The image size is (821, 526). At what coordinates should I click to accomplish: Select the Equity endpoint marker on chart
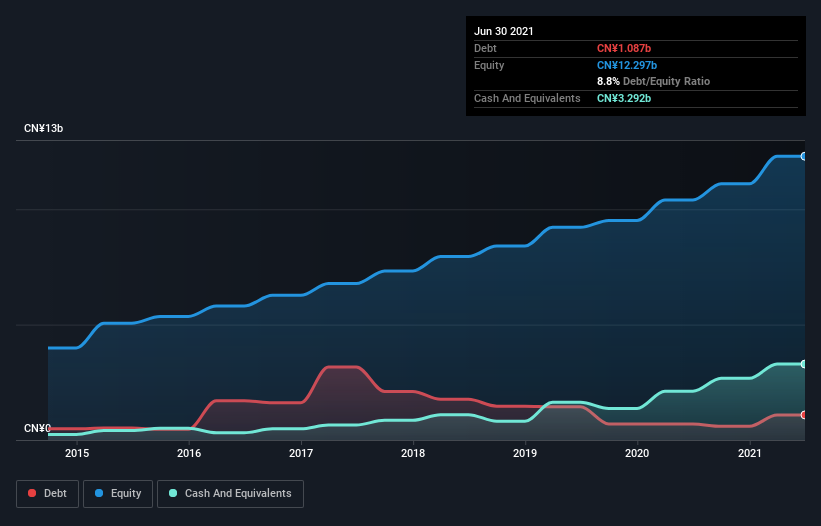point(804,156)
